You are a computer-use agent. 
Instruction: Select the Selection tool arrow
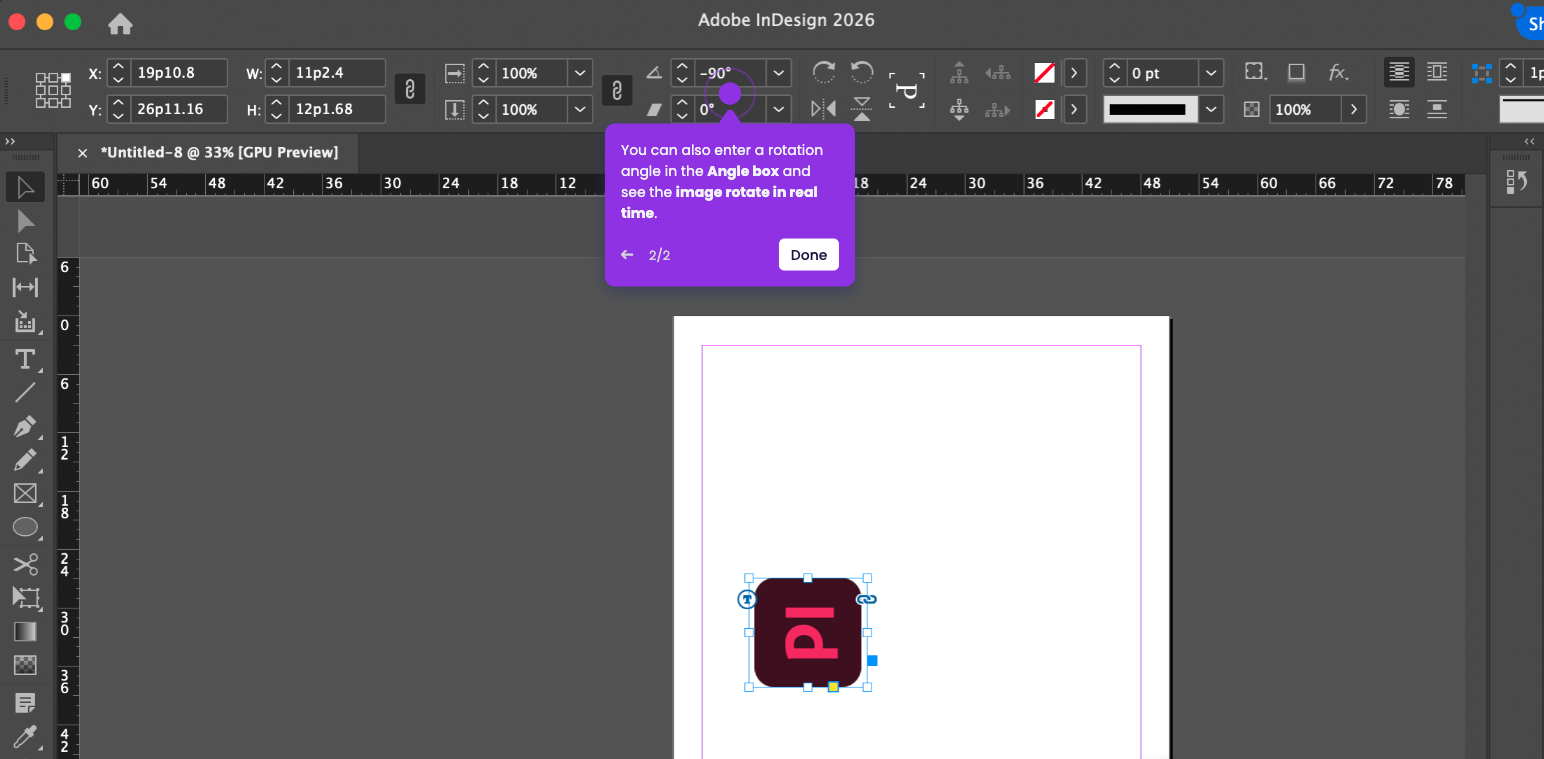[26, 187]
